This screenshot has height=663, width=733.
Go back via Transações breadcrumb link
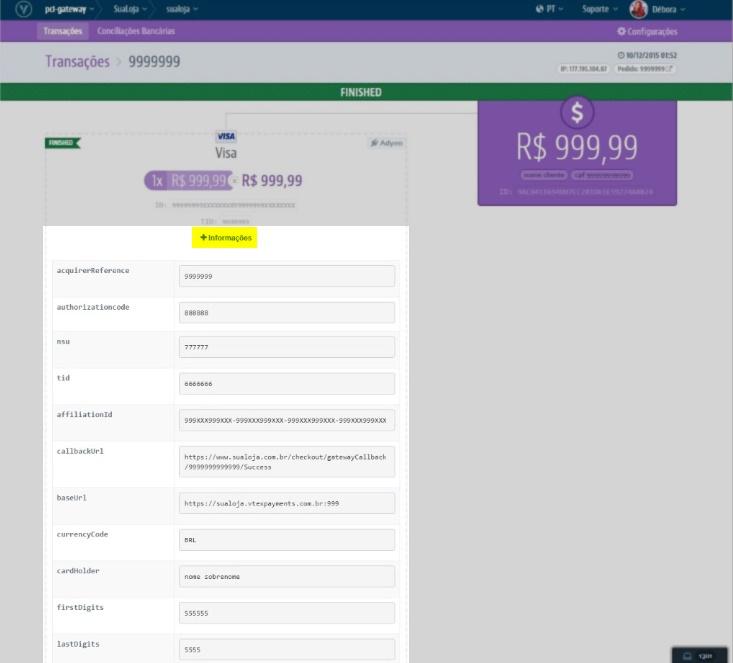pyautogui.click(x=77, y=62)
